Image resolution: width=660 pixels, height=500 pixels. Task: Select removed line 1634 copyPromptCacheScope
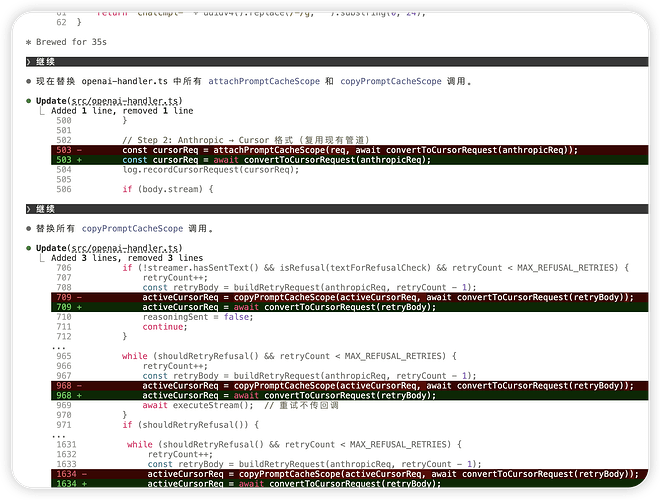(349, 474)
